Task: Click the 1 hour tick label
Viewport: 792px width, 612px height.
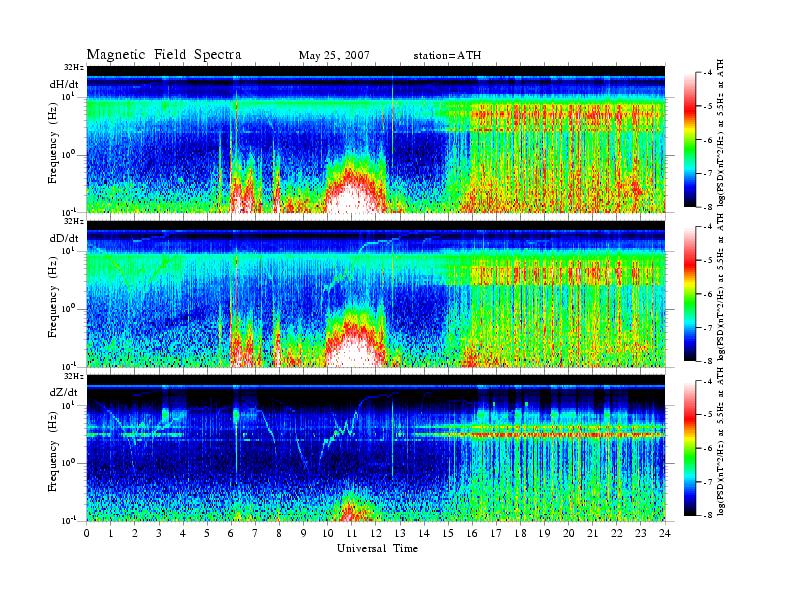Action: click(111, 533)
